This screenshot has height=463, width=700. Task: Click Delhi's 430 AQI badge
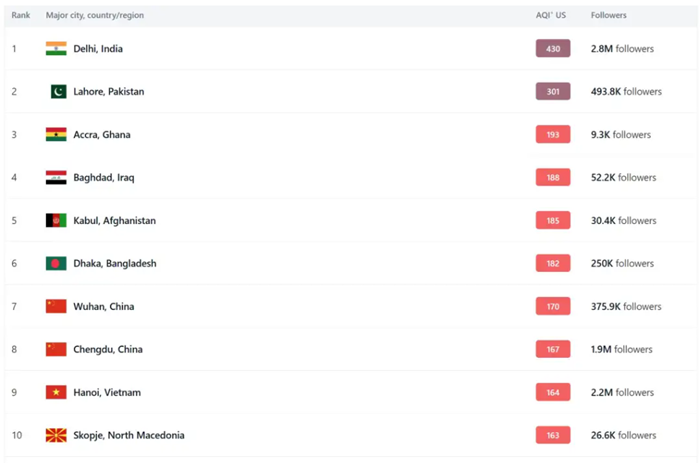pyautogui.click(x=553, y=49)
